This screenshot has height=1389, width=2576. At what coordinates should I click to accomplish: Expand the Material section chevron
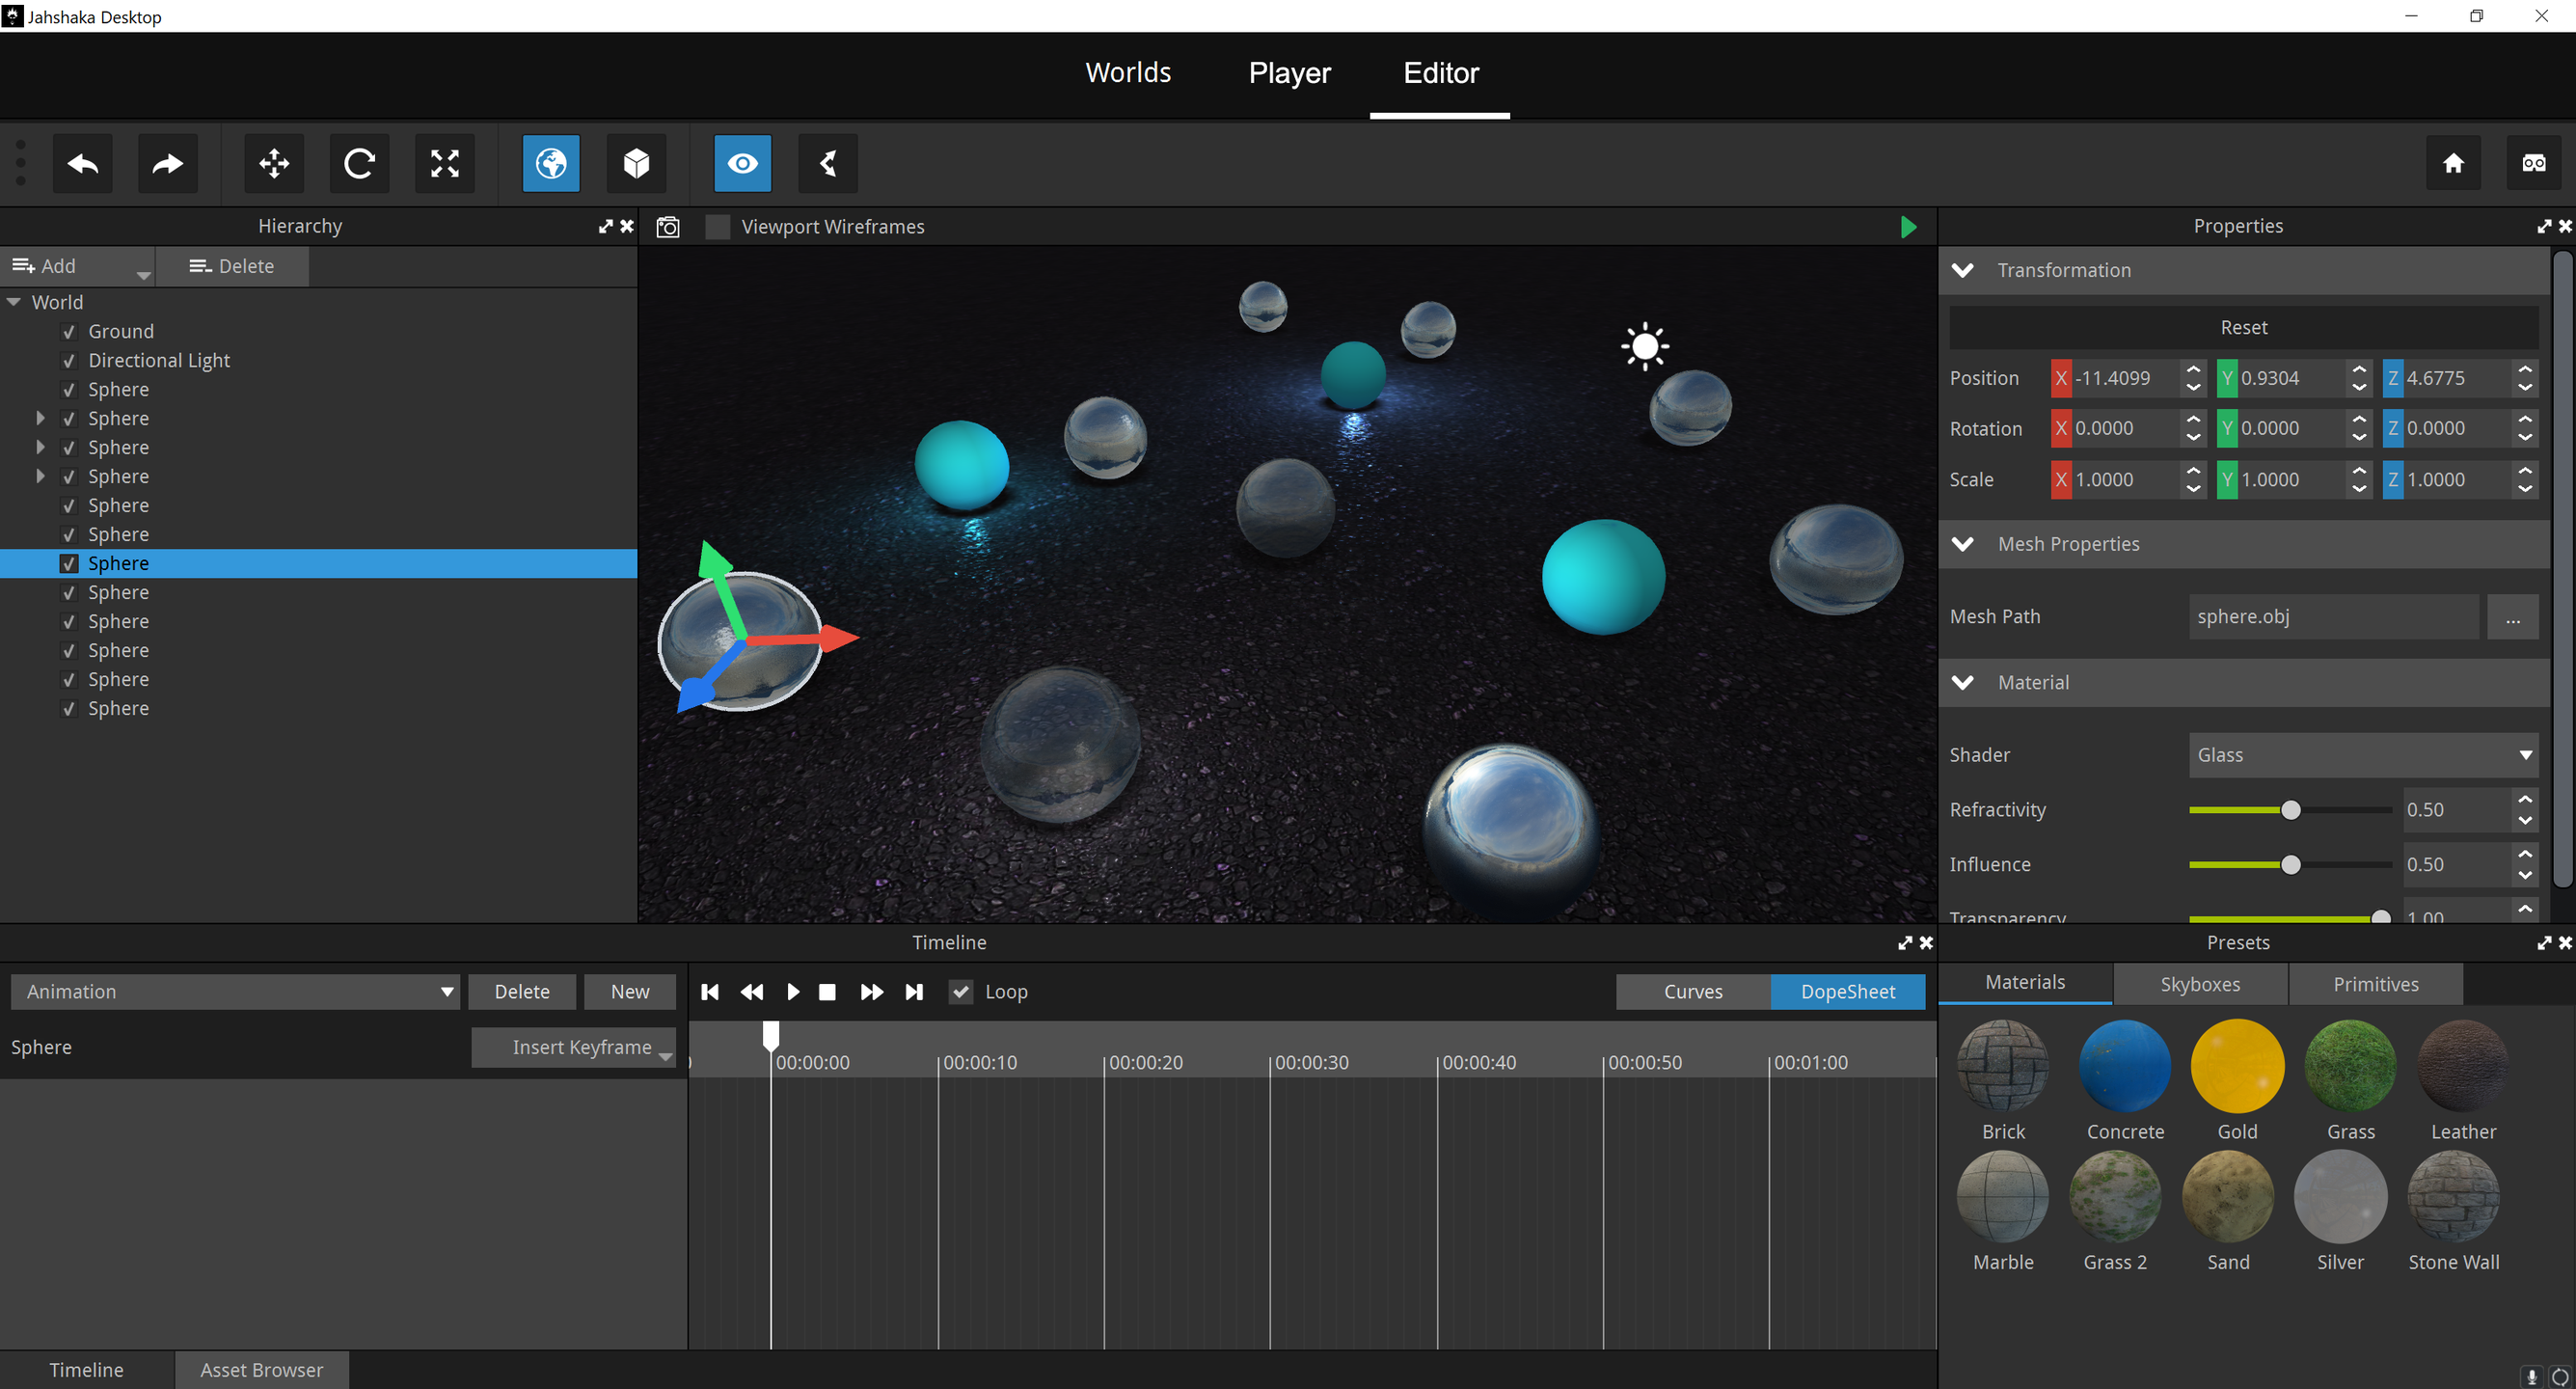point(1964,683)
